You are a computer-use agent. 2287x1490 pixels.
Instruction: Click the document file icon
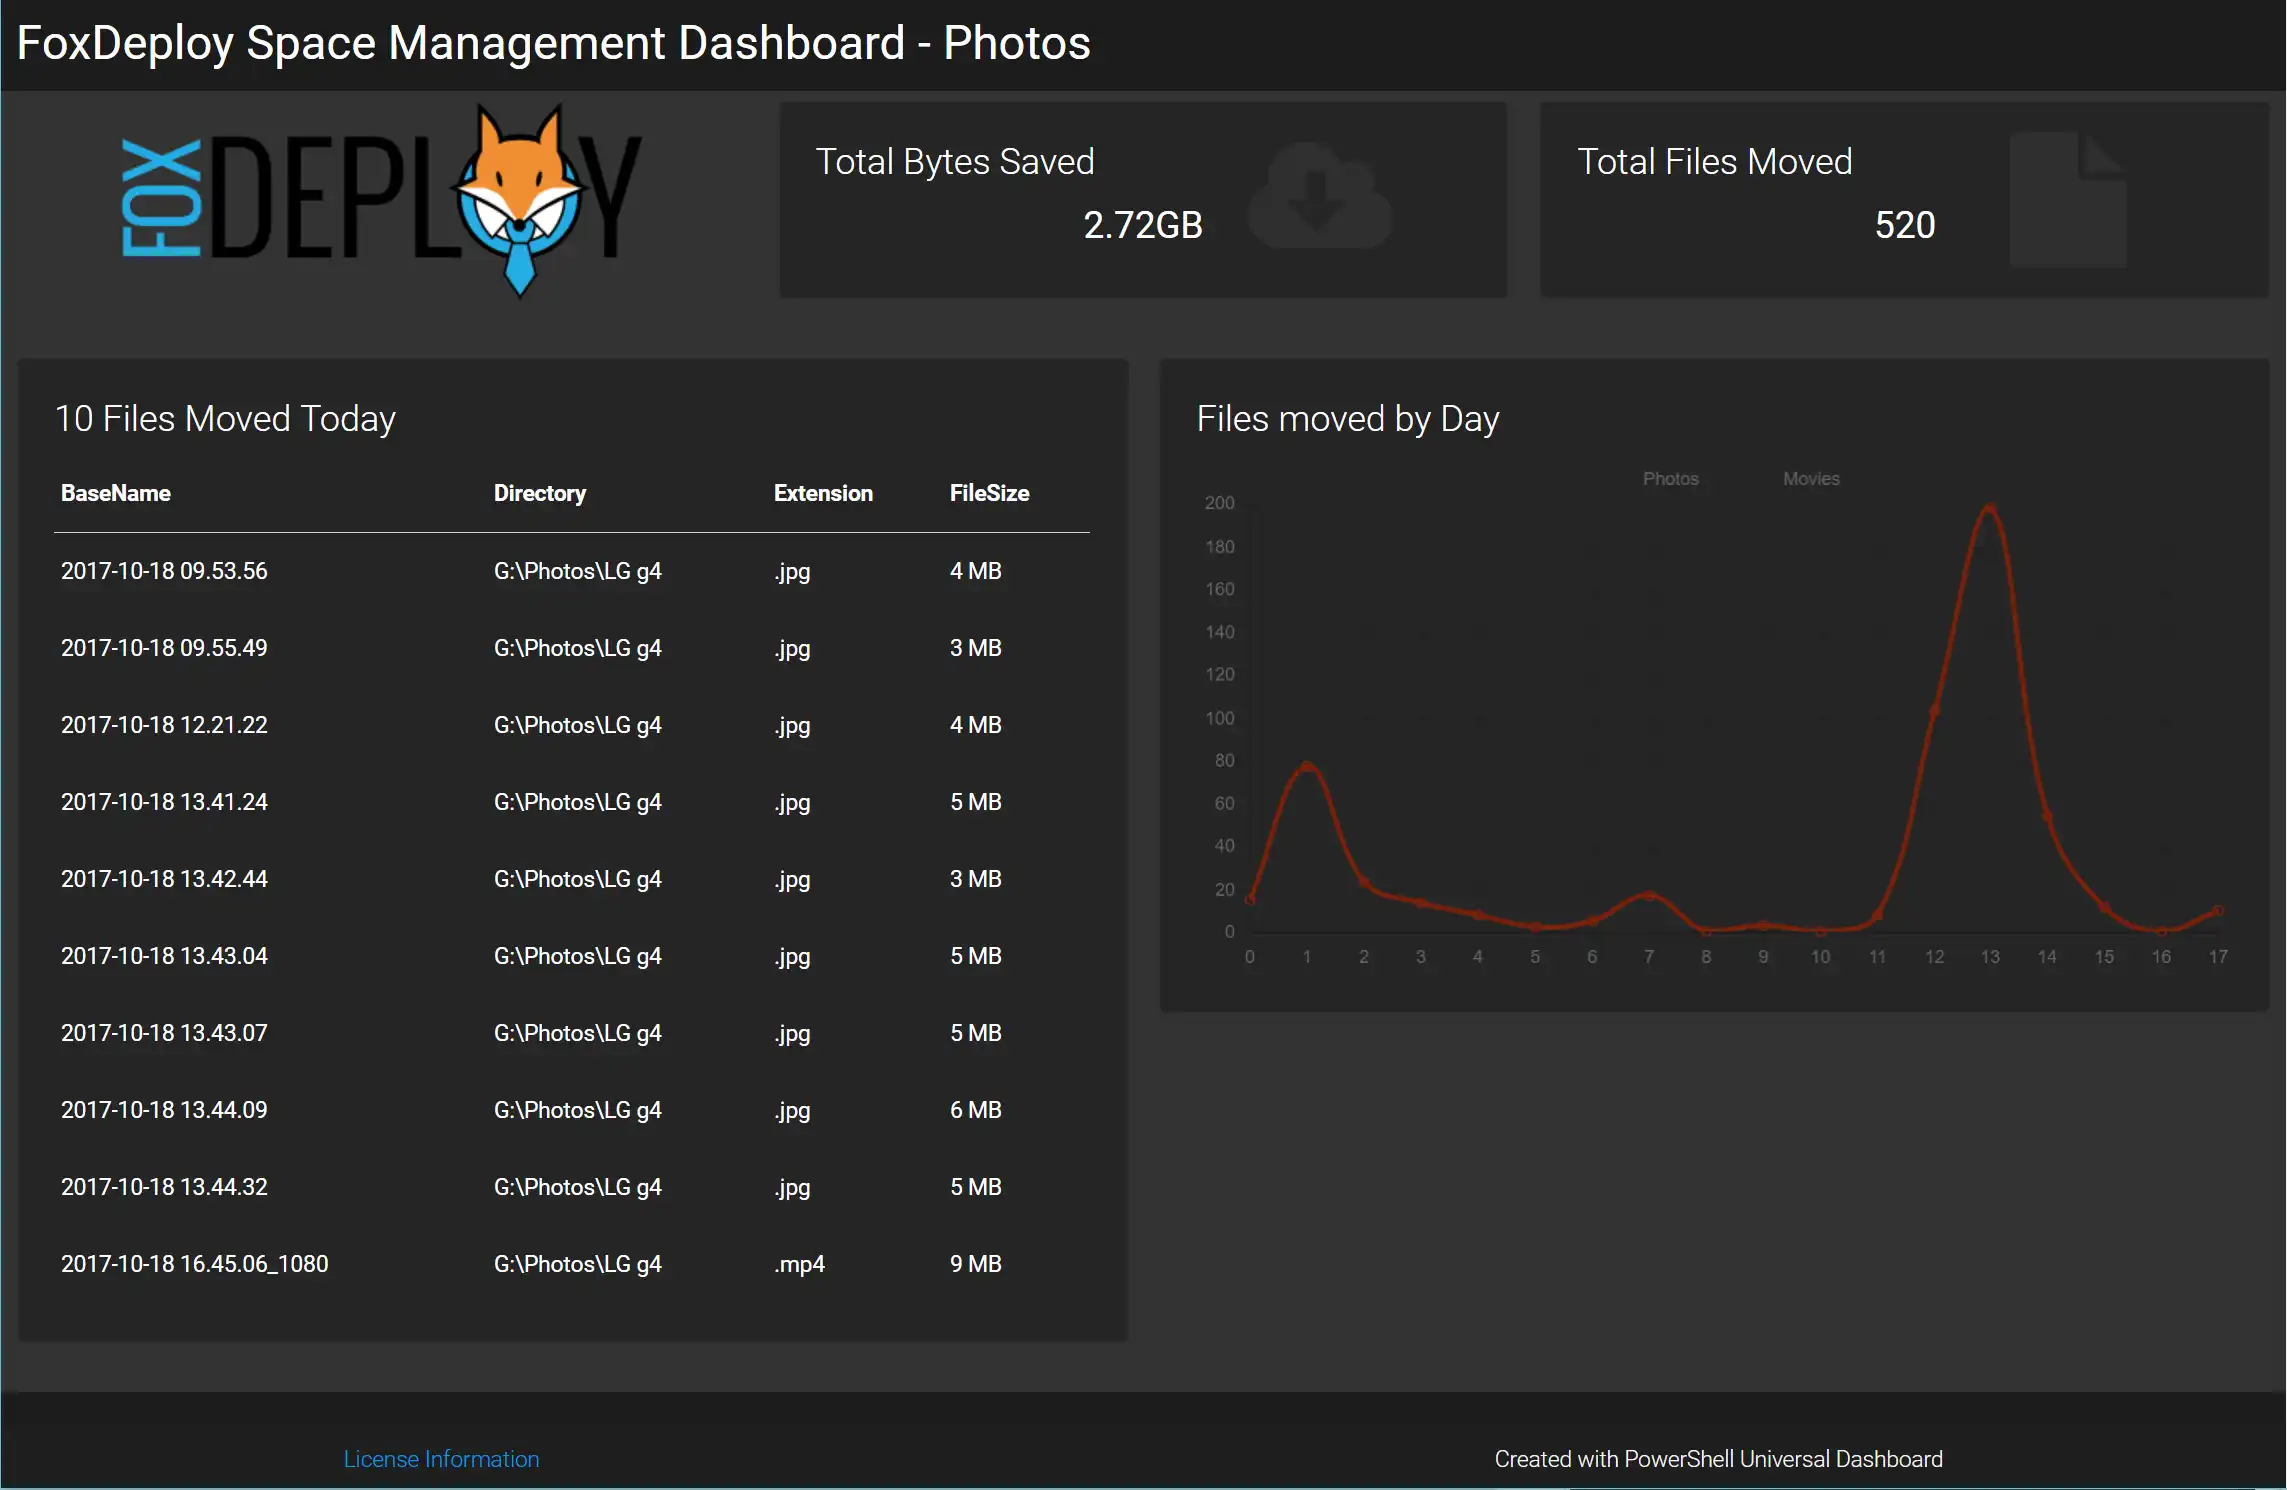2068,199
